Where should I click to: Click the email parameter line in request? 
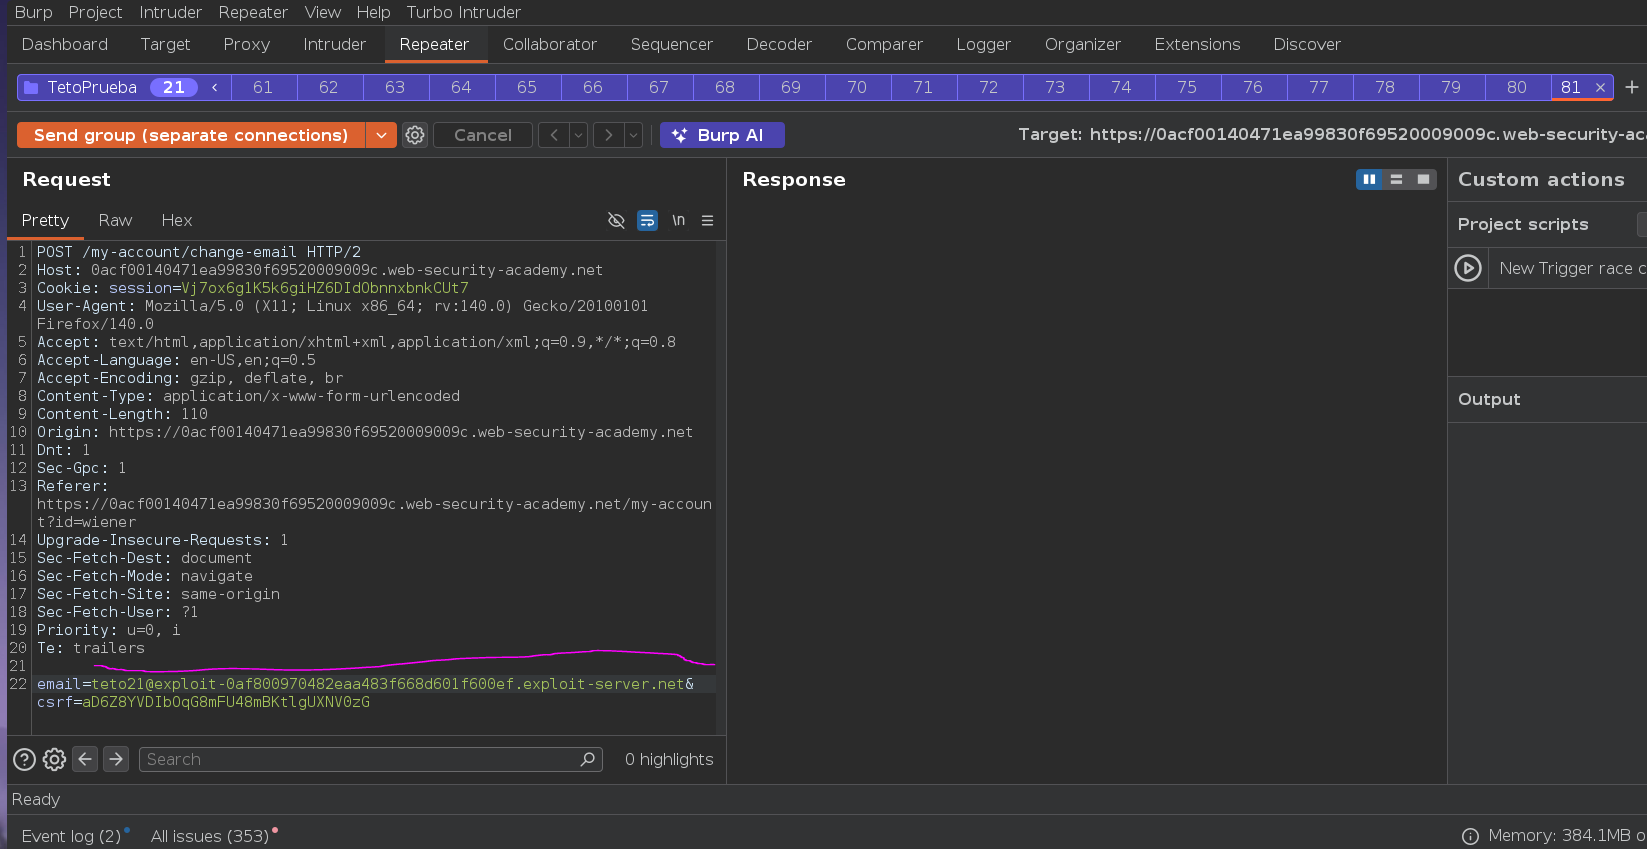(365, 684)
